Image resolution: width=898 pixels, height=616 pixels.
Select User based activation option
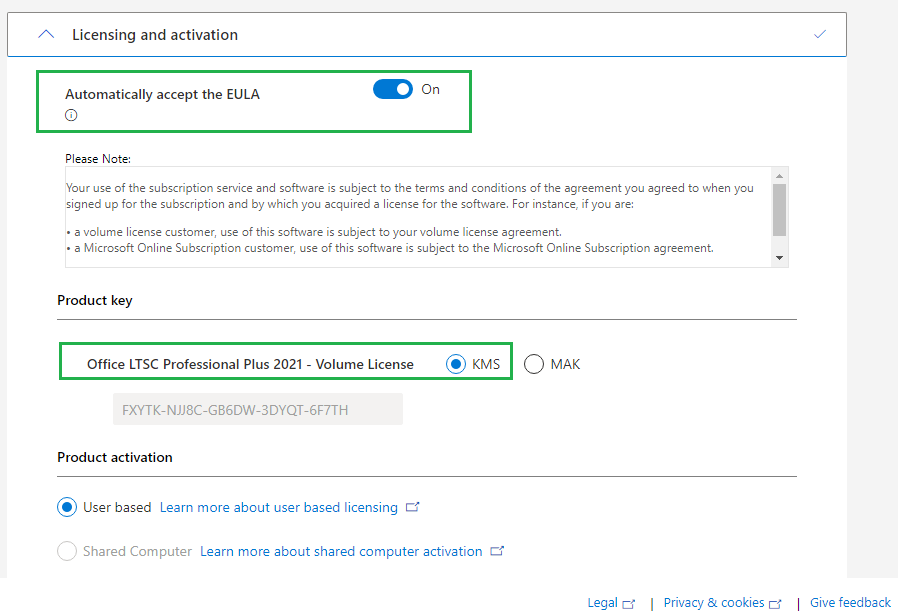point(67,507)
